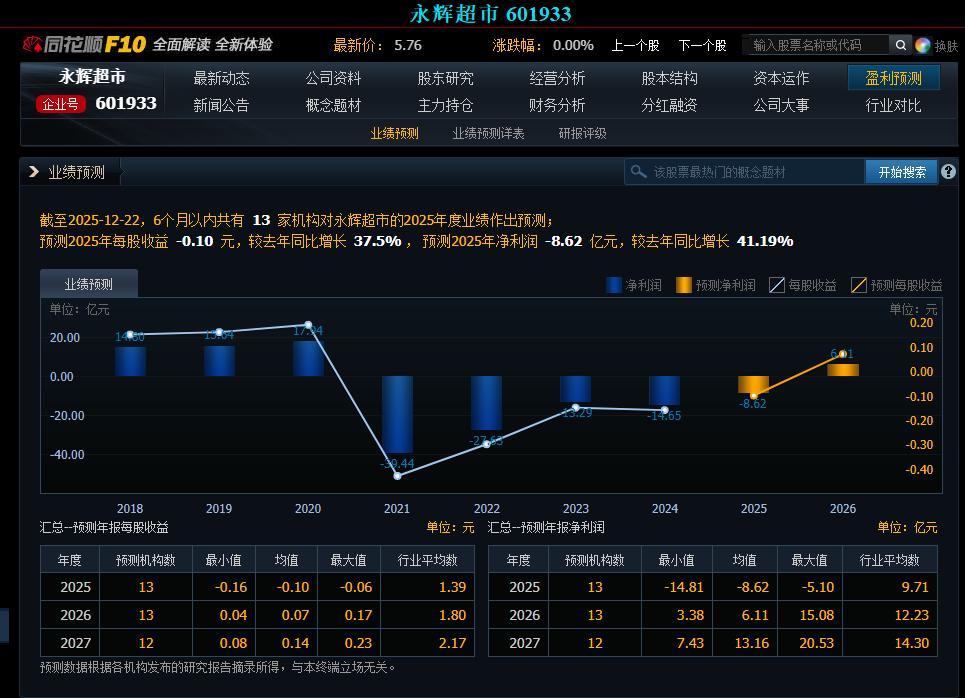
Task: Switch to the 业绩预测 sub-tab
Action: click(394, 134)
